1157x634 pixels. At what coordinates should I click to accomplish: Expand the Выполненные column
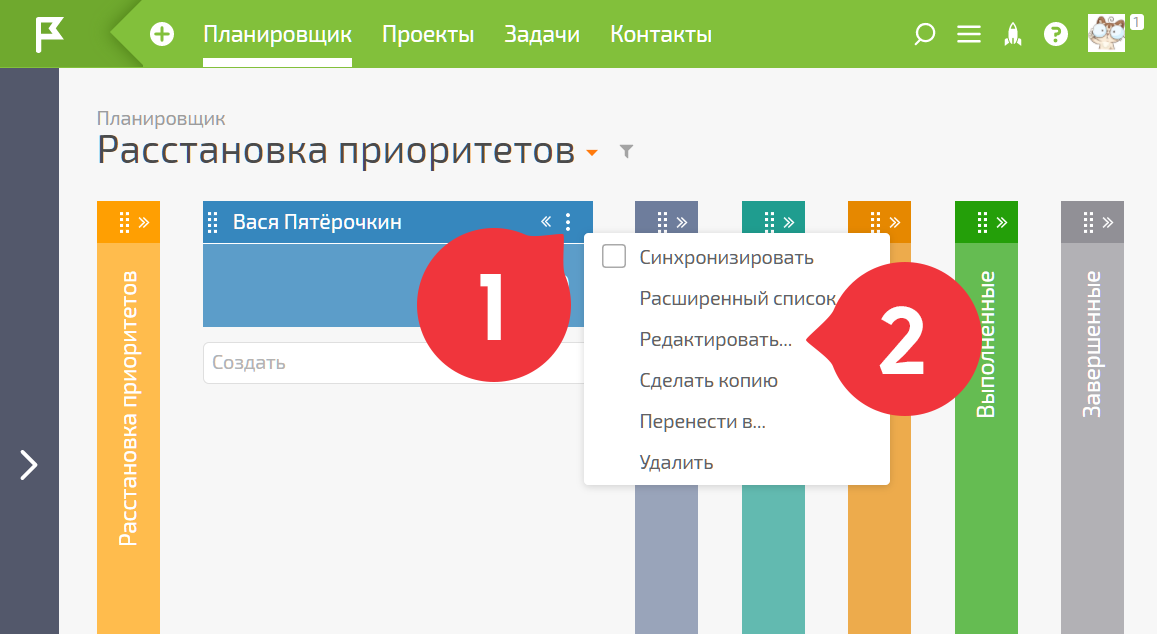(x=1002, y=222)
